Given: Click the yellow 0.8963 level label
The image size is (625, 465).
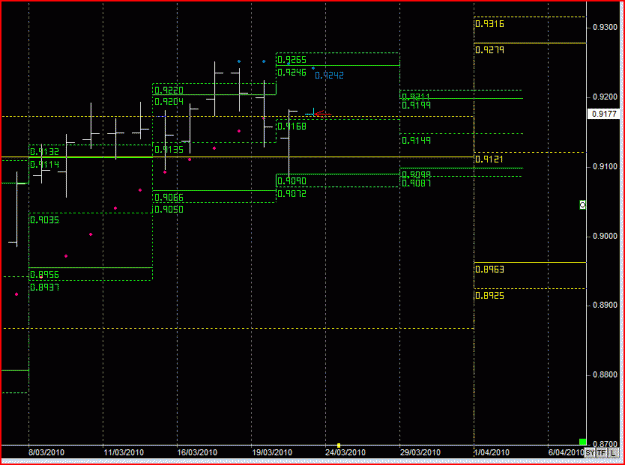Looking at the screenshot, I should pos(490,270).
